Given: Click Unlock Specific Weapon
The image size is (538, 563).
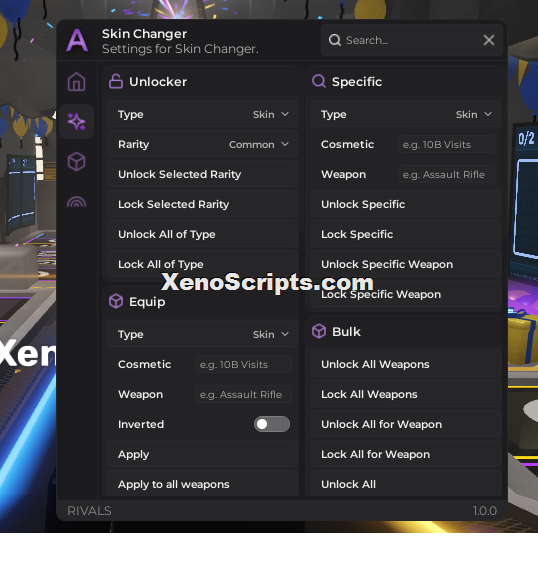Looking at the screenshot, I should tap(405, 264).
